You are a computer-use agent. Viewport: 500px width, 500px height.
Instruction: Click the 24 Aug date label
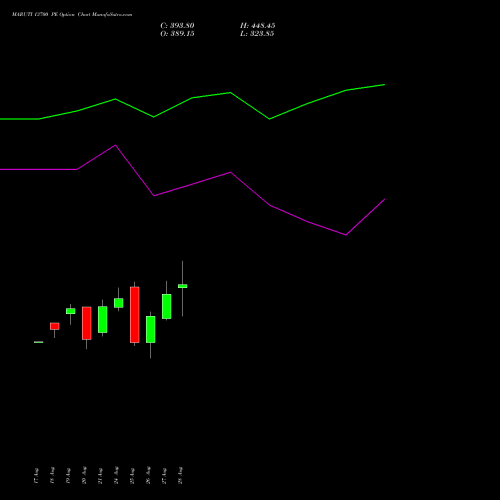tap(116, 476)
